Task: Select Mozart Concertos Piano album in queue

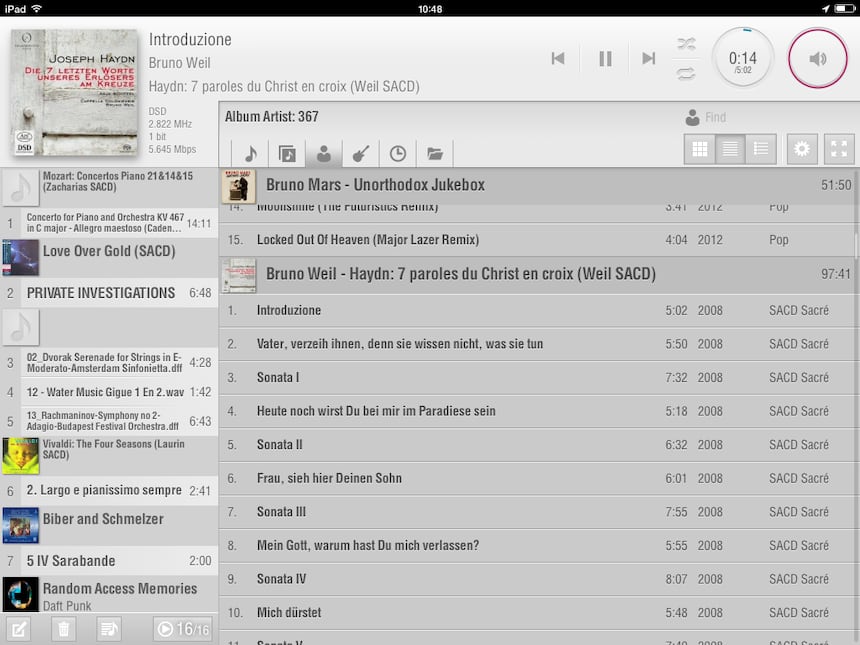Action: (x=109, y=187)
